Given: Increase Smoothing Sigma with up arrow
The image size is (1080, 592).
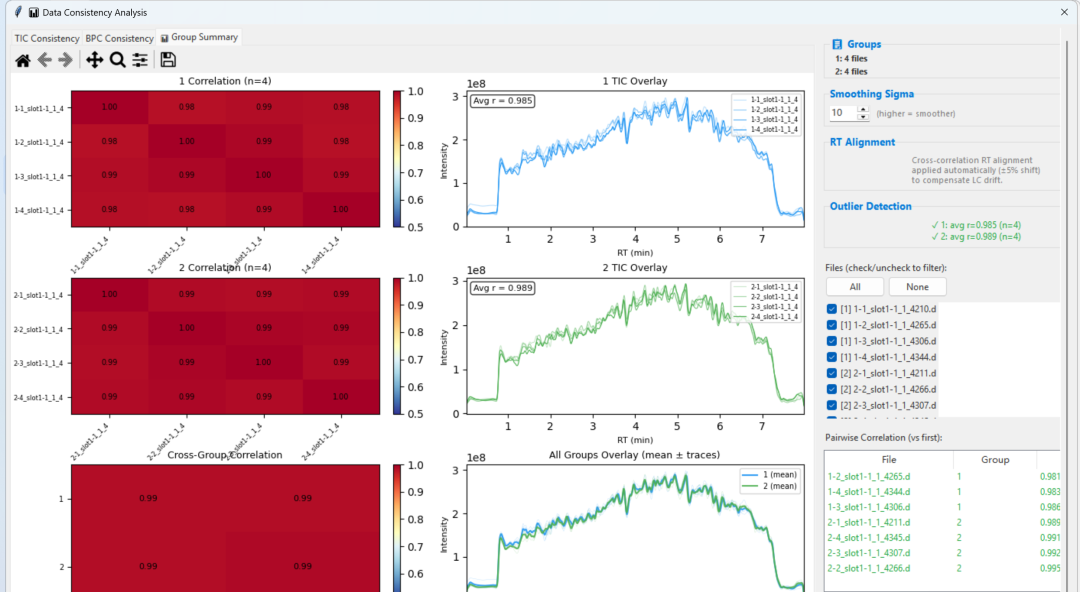Looking at the screenshot, I should pyautogui.click(x=863, y=110).
